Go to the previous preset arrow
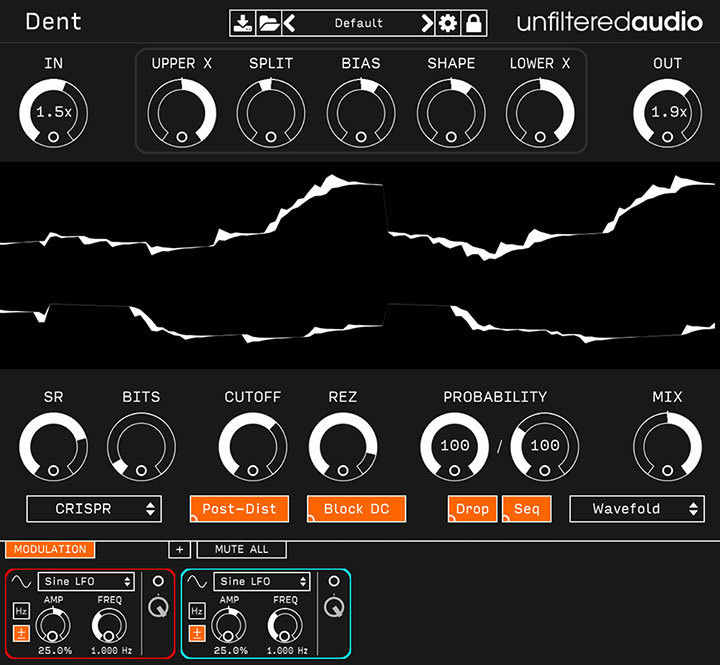720x665 pixels. click(x=289, y=23)
